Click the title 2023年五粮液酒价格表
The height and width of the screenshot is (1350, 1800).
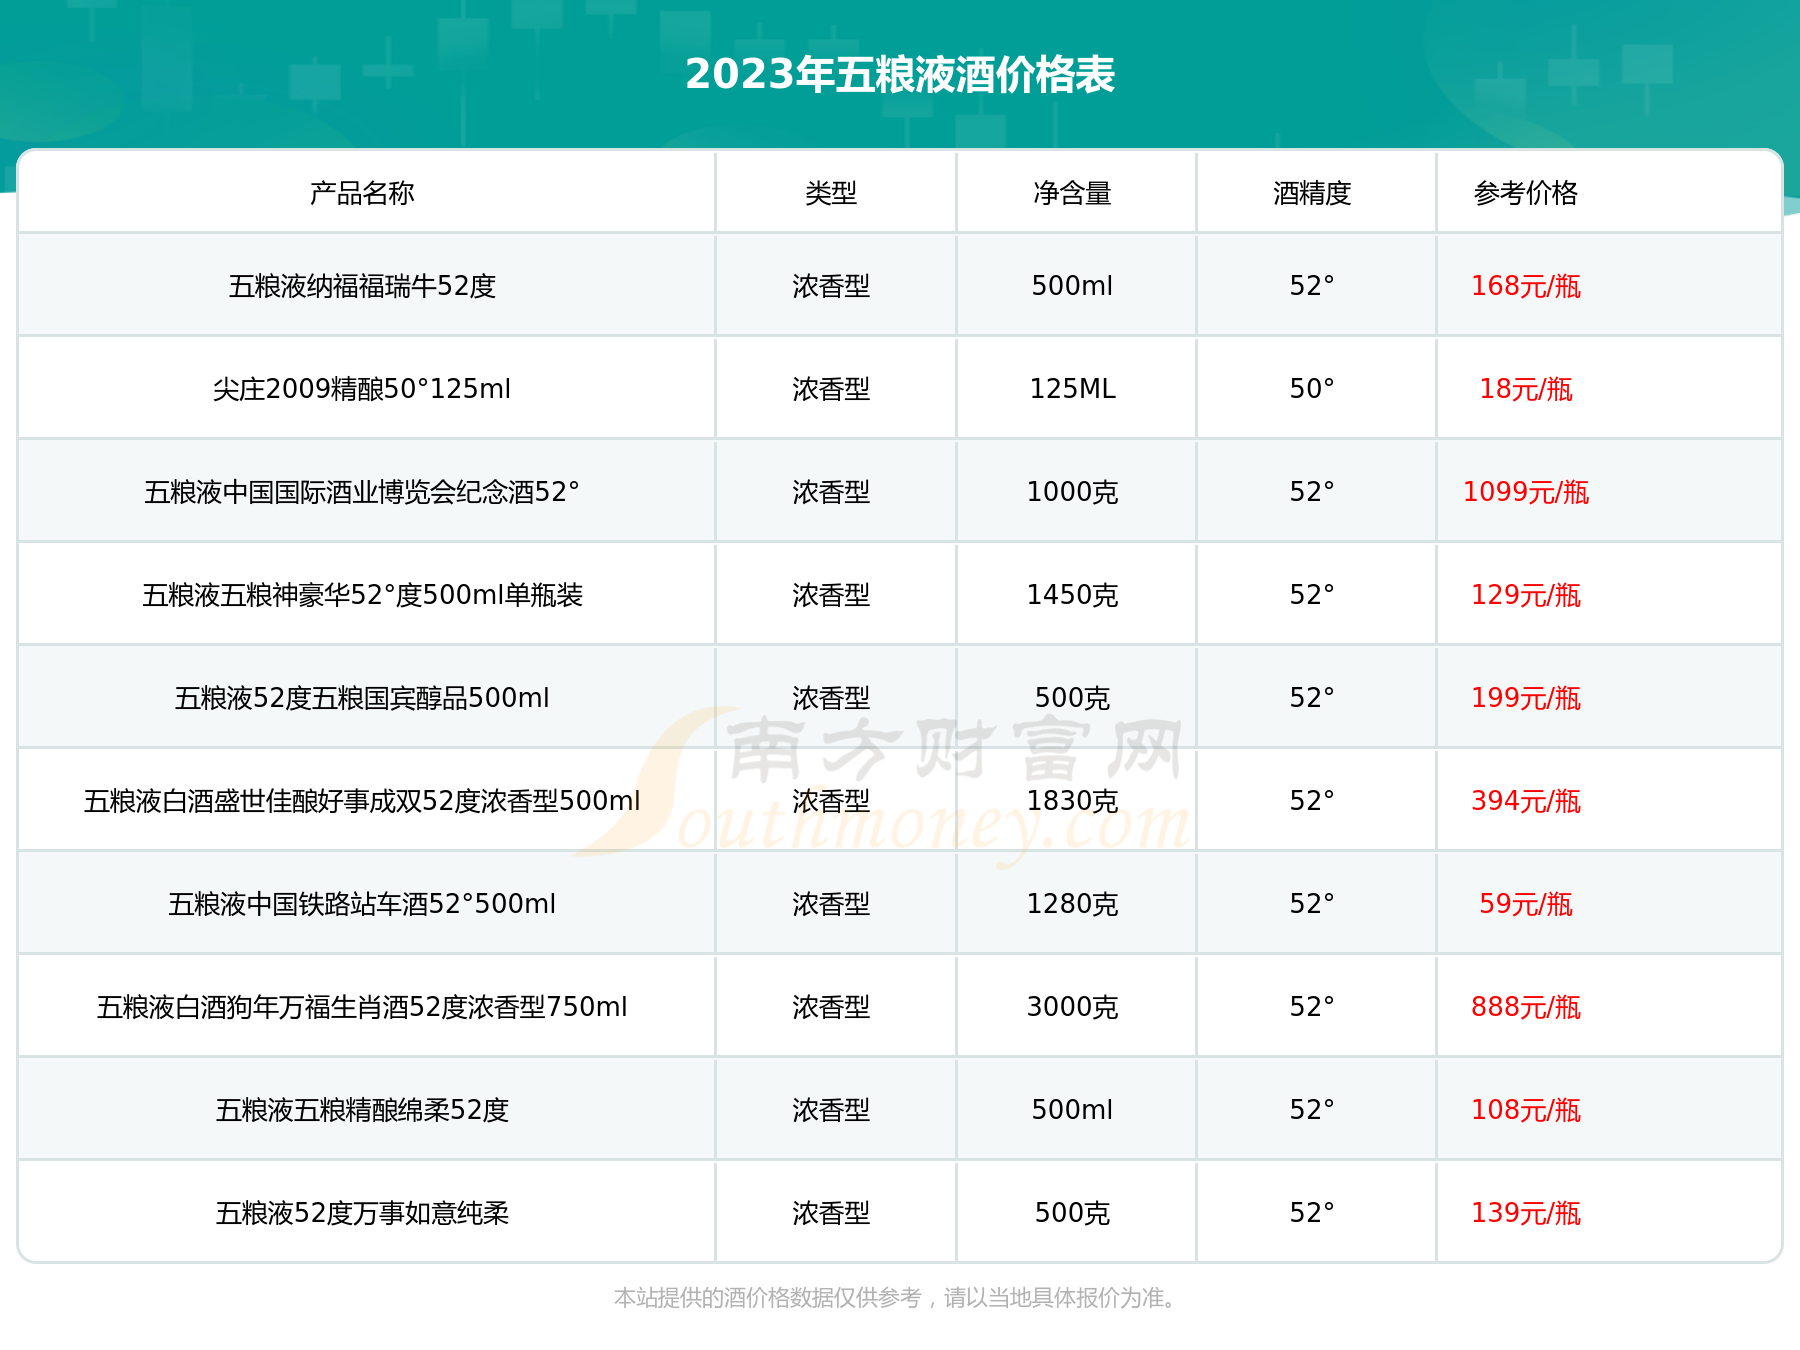(900, 75)
